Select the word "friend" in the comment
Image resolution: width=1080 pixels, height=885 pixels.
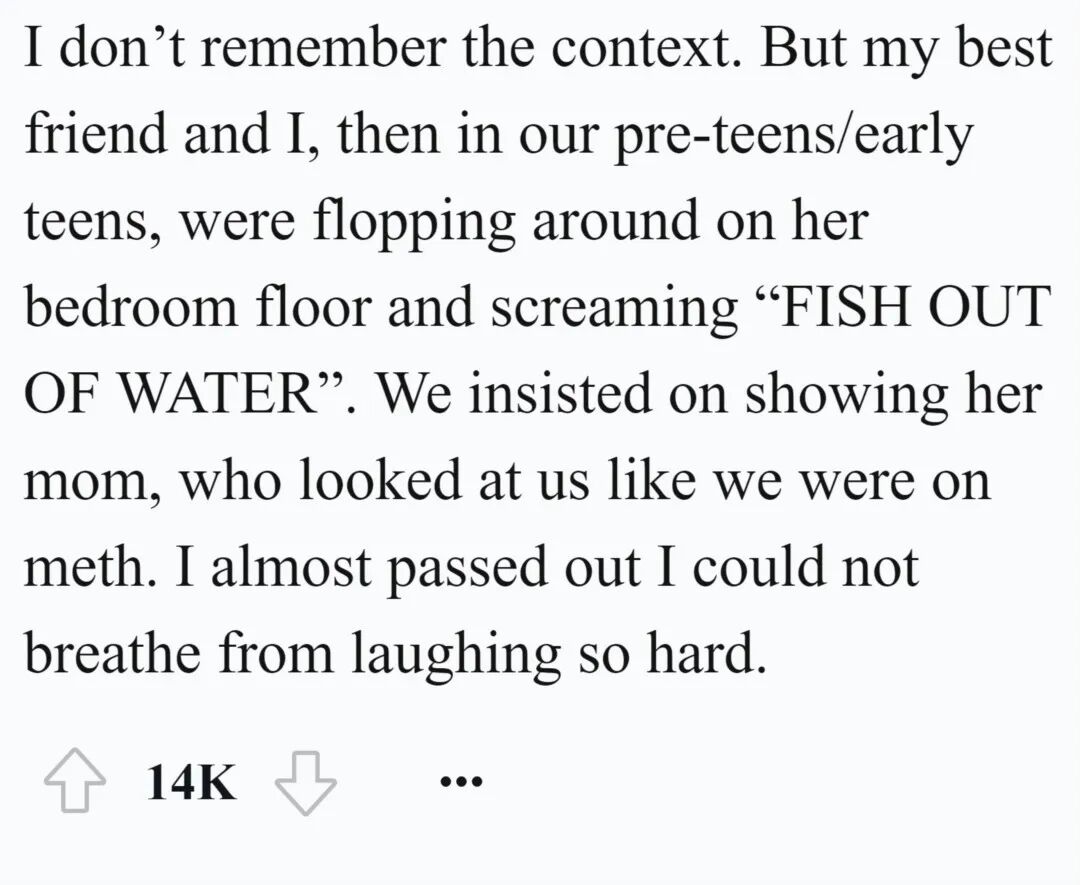(x=96, y=133)
